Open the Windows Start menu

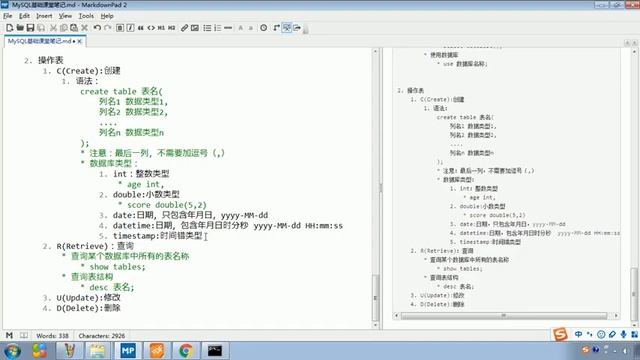tap(12, 351)
